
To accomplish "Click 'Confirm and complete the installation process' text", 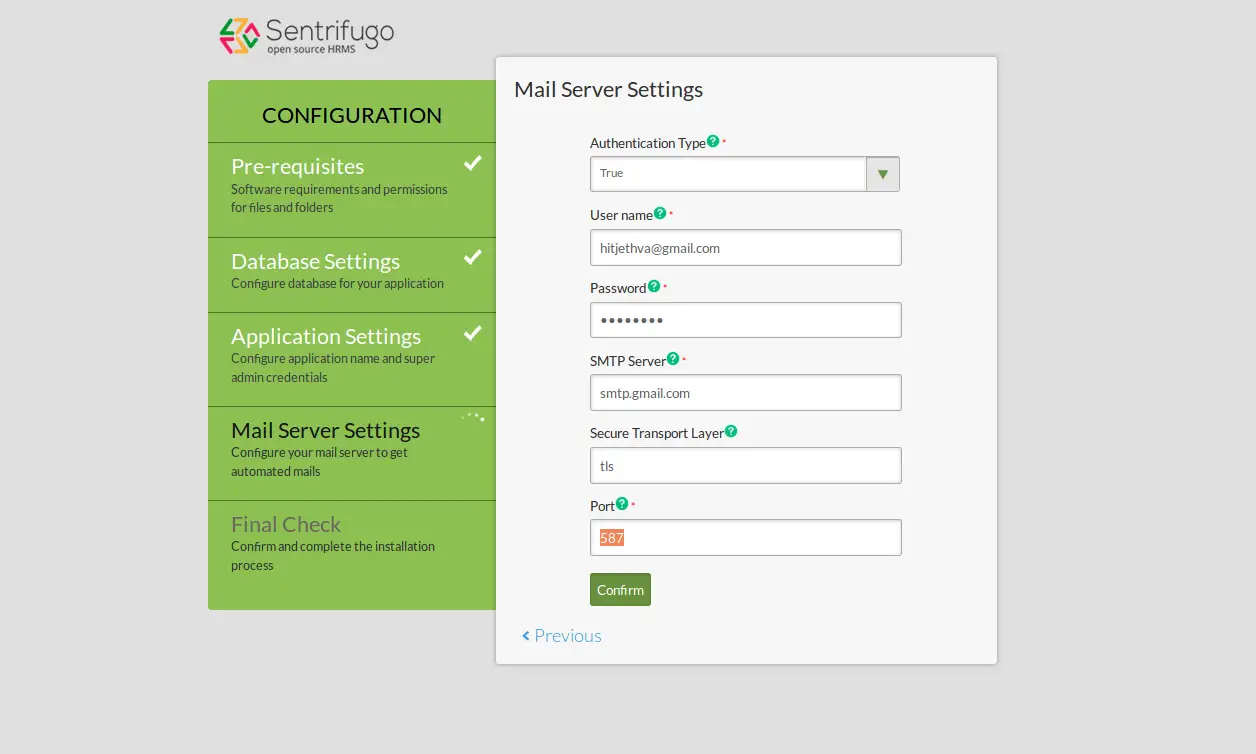I will coord(333,556).
